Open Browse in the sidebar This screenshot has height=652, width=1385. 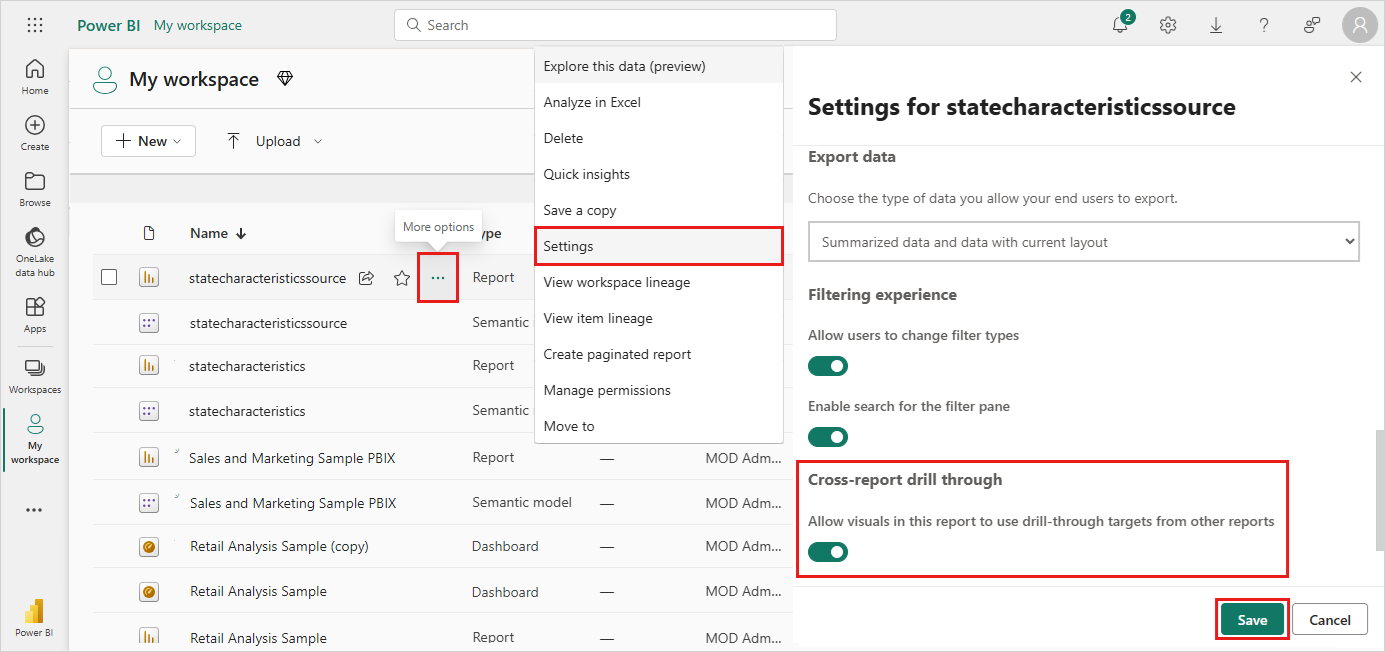pyautogui.click(x=35, y=189)
